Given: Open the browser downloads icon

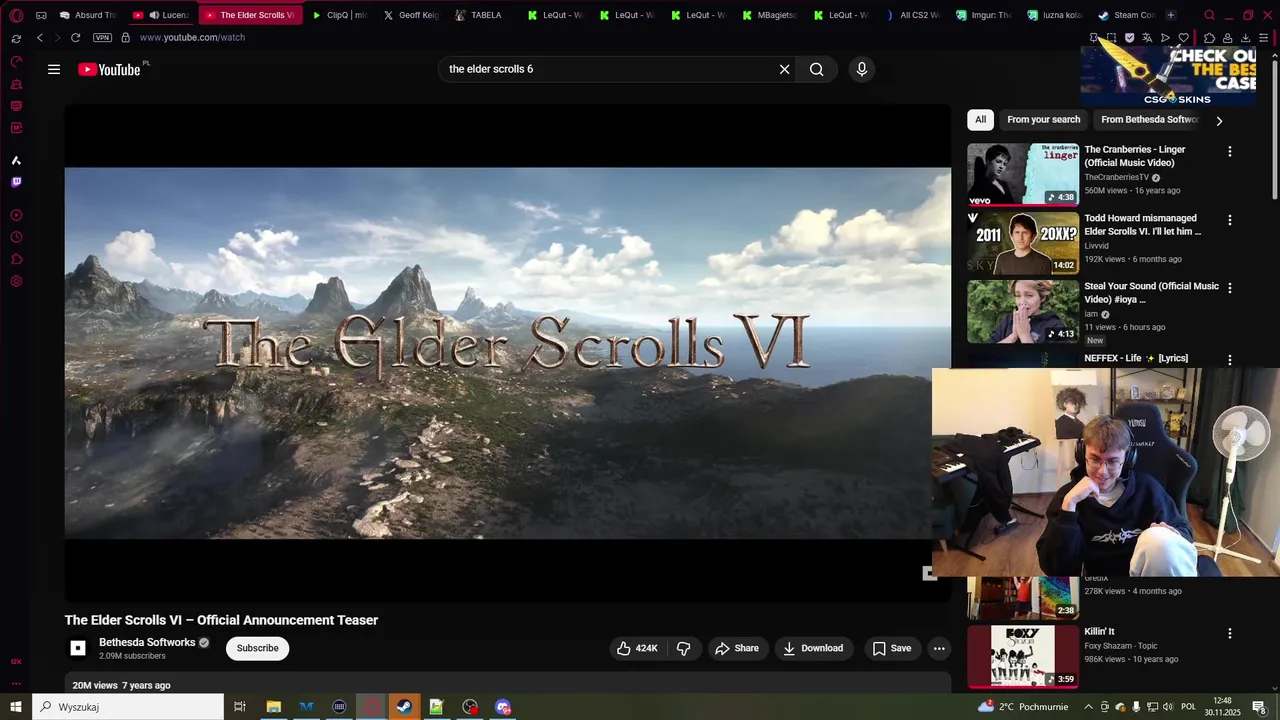Looking at the screenshot, I should click(1245, 38).
